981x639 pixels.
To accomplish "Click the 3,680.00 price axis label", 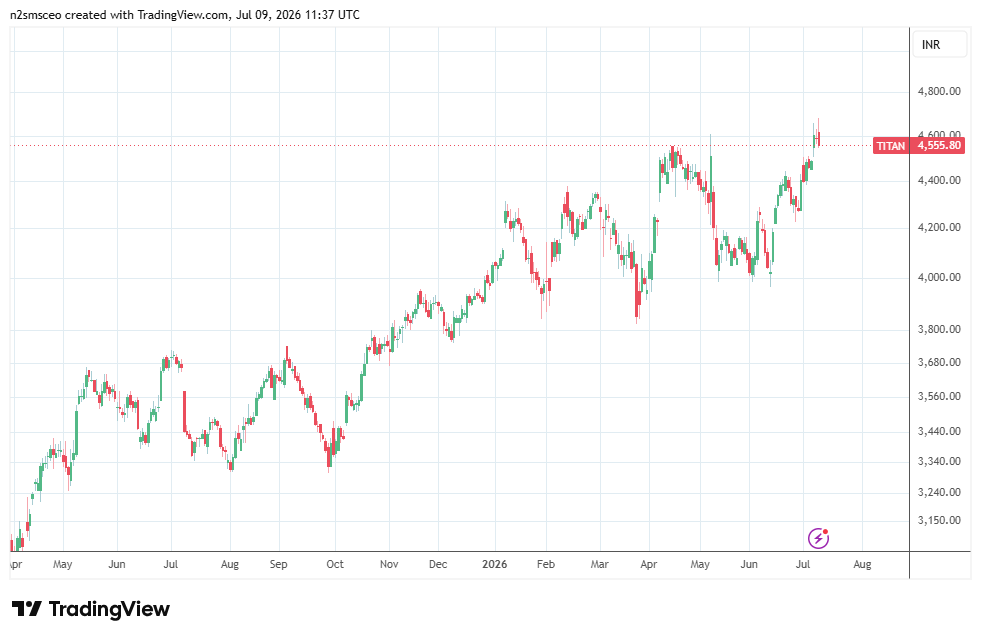I will pyautogui.click(x=938, y=362).
